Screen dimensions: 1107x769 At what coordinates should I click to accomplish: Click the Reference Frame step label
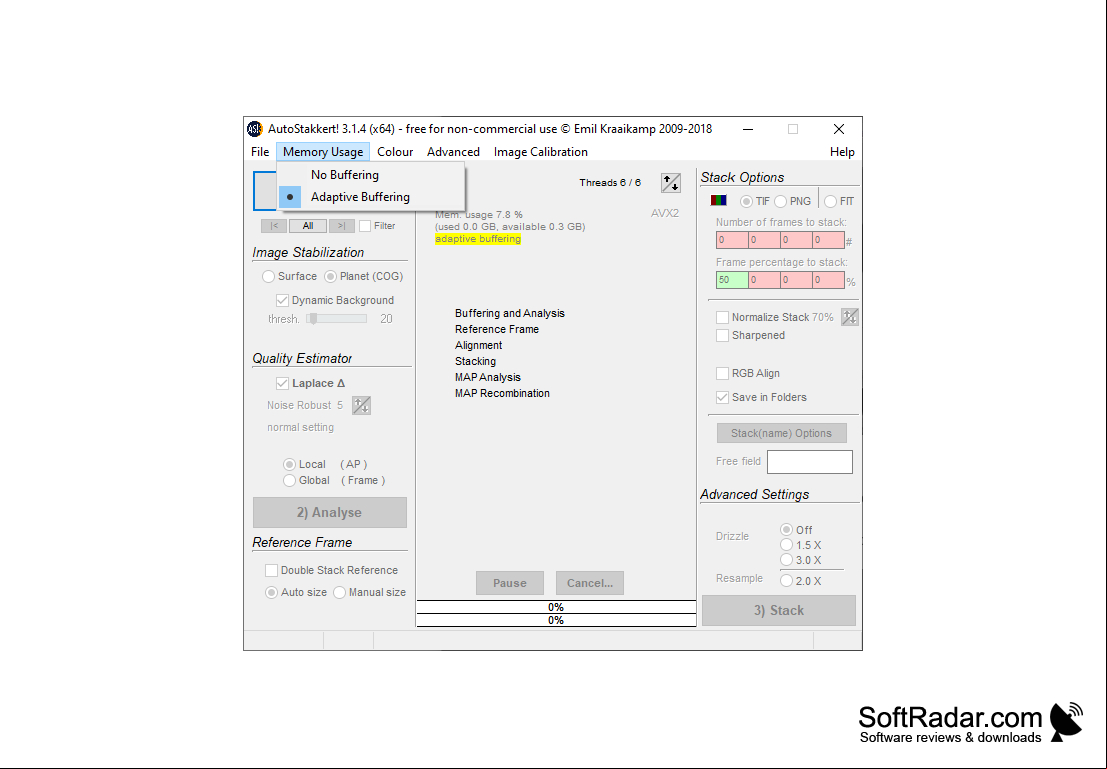click(x=496, y=330)
